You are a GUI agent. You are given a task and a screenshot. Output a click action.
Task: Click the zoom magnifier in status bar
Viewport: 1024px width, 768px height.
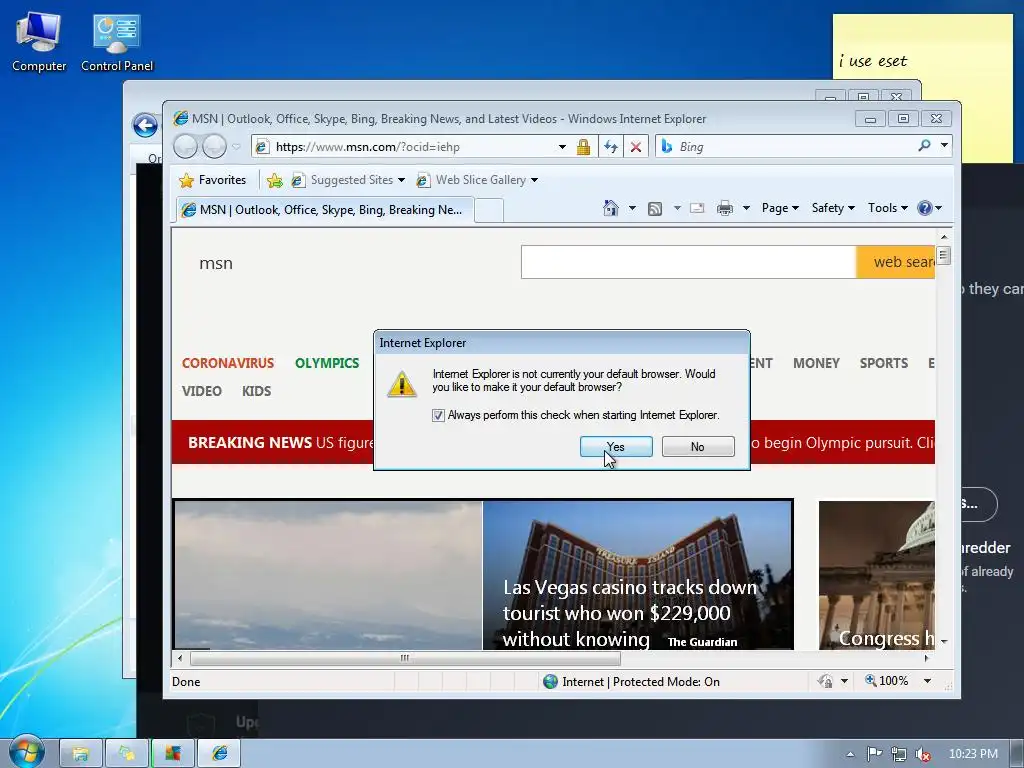[x=871, y=680]
